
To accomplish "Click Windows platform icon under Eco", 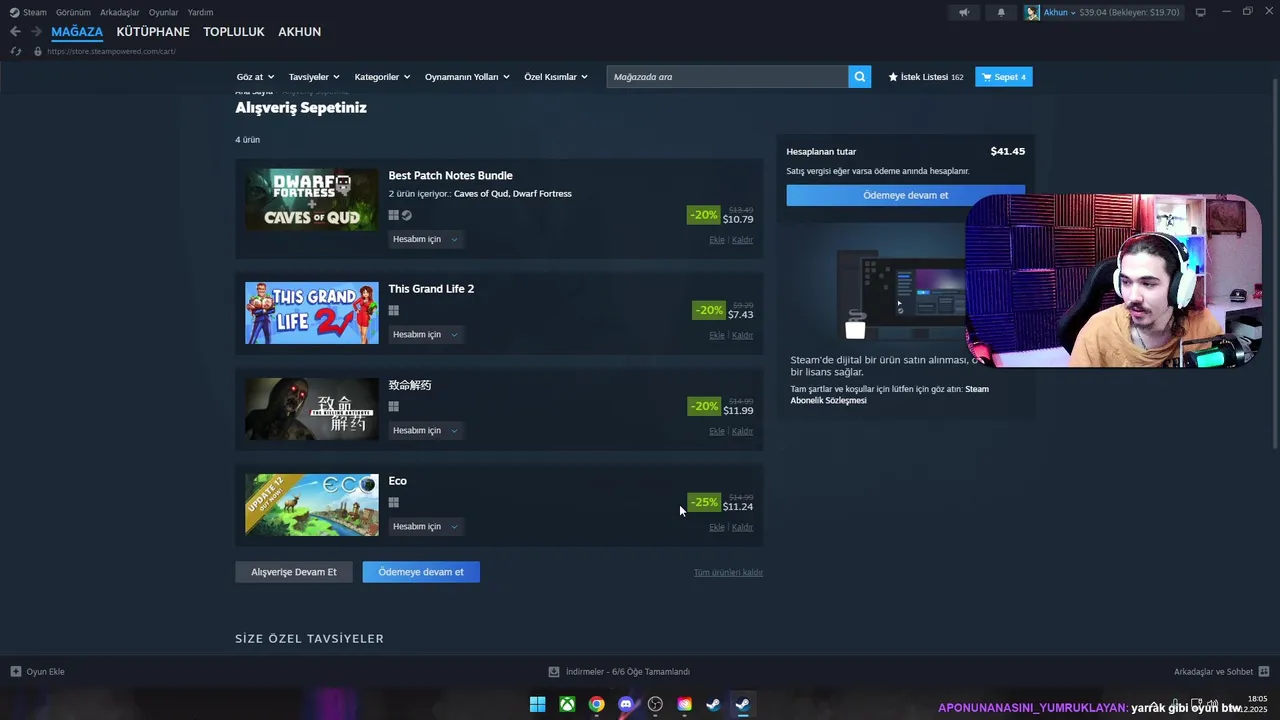I will coord(394,503).
